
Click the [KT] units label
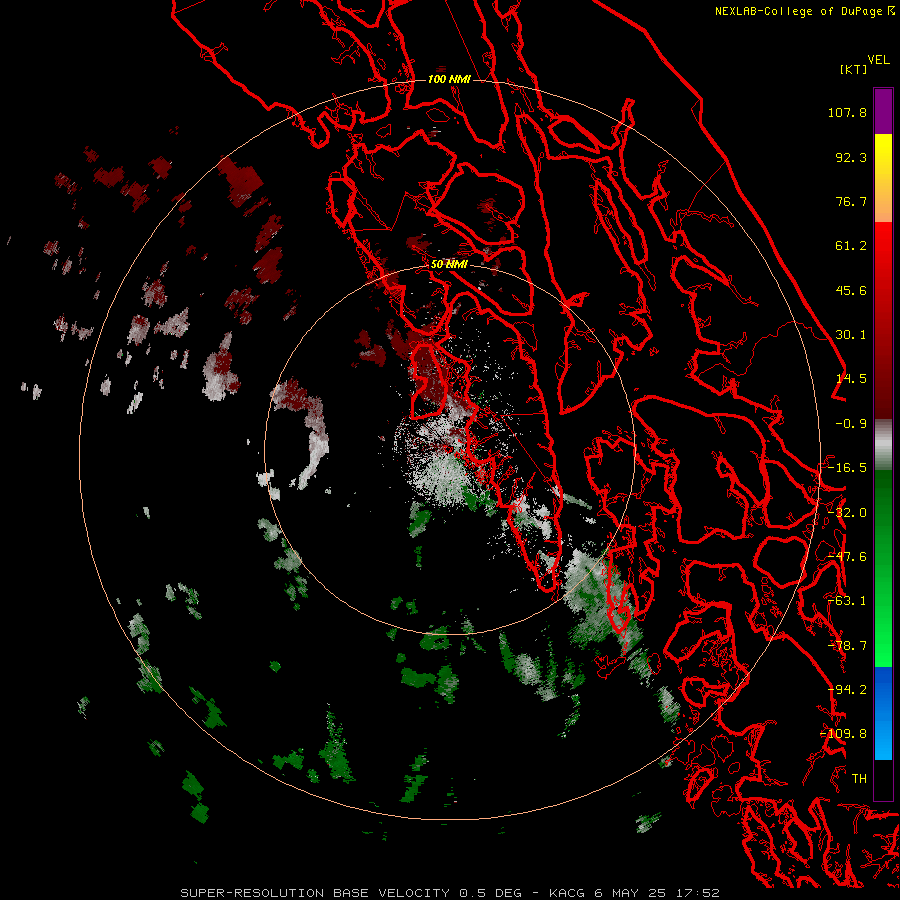[853, 69]
